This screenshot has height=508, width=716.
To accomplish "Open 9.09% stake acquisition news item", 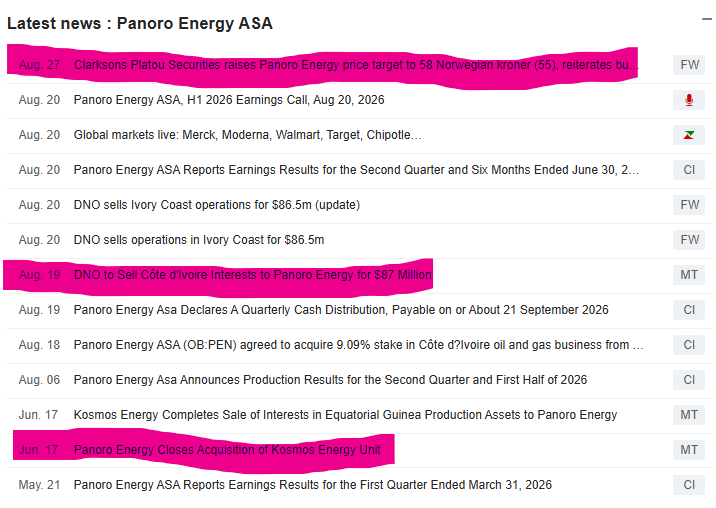I will click(x=358, y=345).
